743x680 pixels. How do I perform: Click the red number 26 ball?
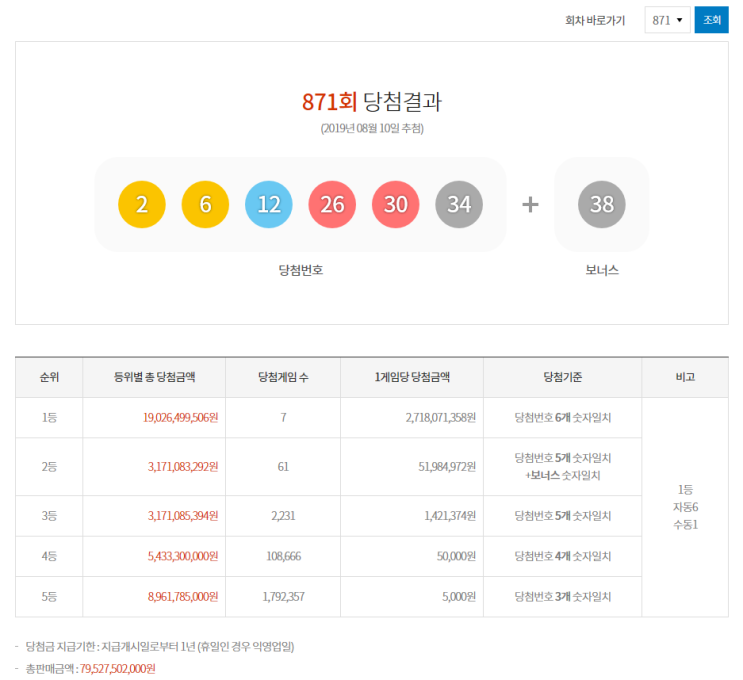[332, 204]
